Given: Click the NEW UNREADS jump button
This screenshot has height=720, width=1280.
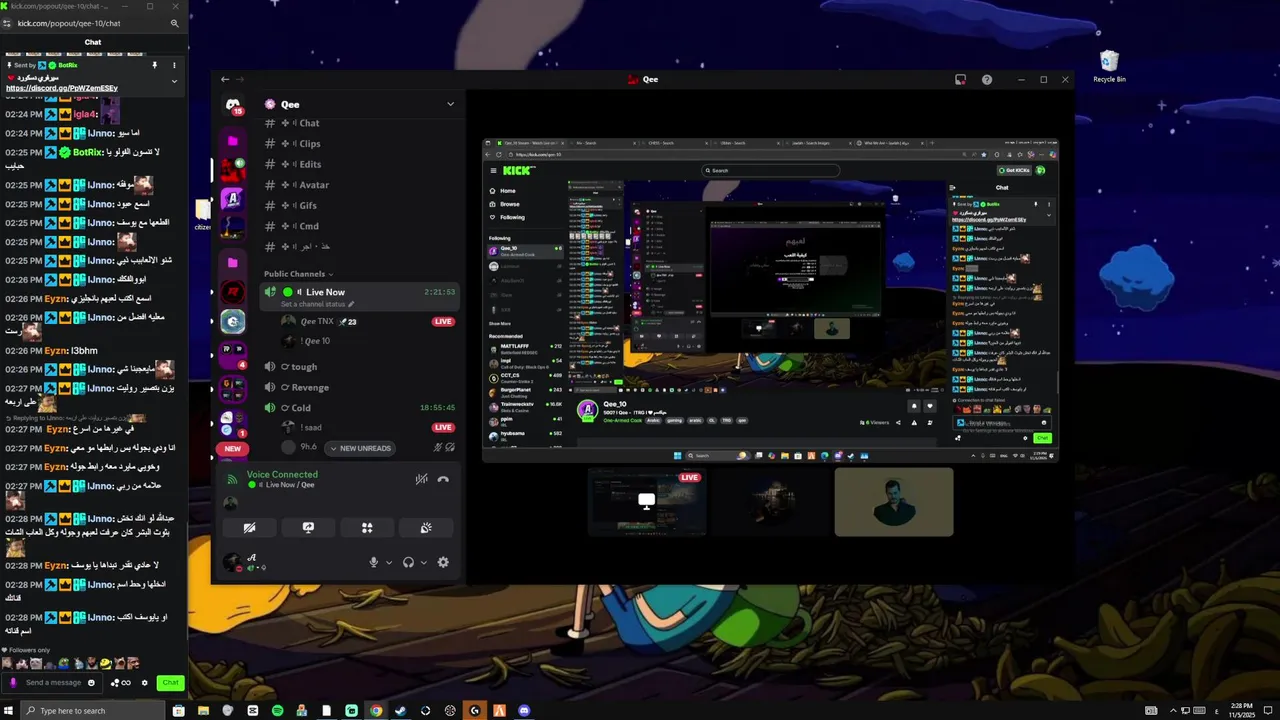Looking at the screenshot, I should tap(360, 448).
